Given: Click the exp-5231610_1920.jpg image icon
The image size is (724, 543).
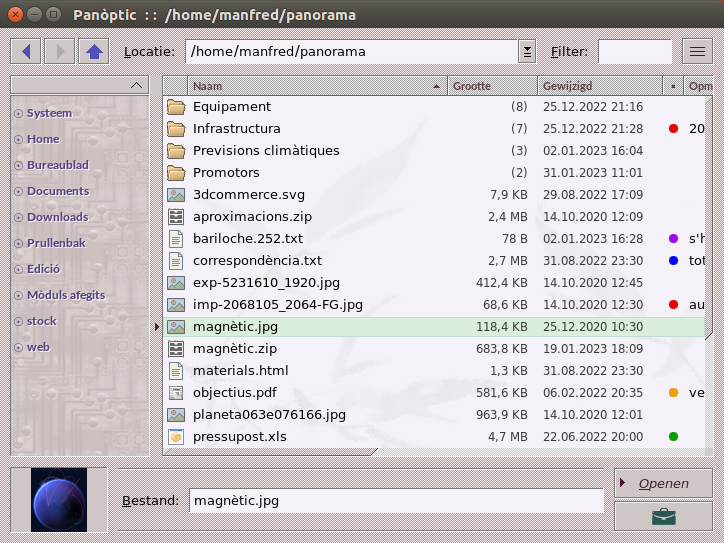Looking at the screenshot, I should [x=176, y=283].
